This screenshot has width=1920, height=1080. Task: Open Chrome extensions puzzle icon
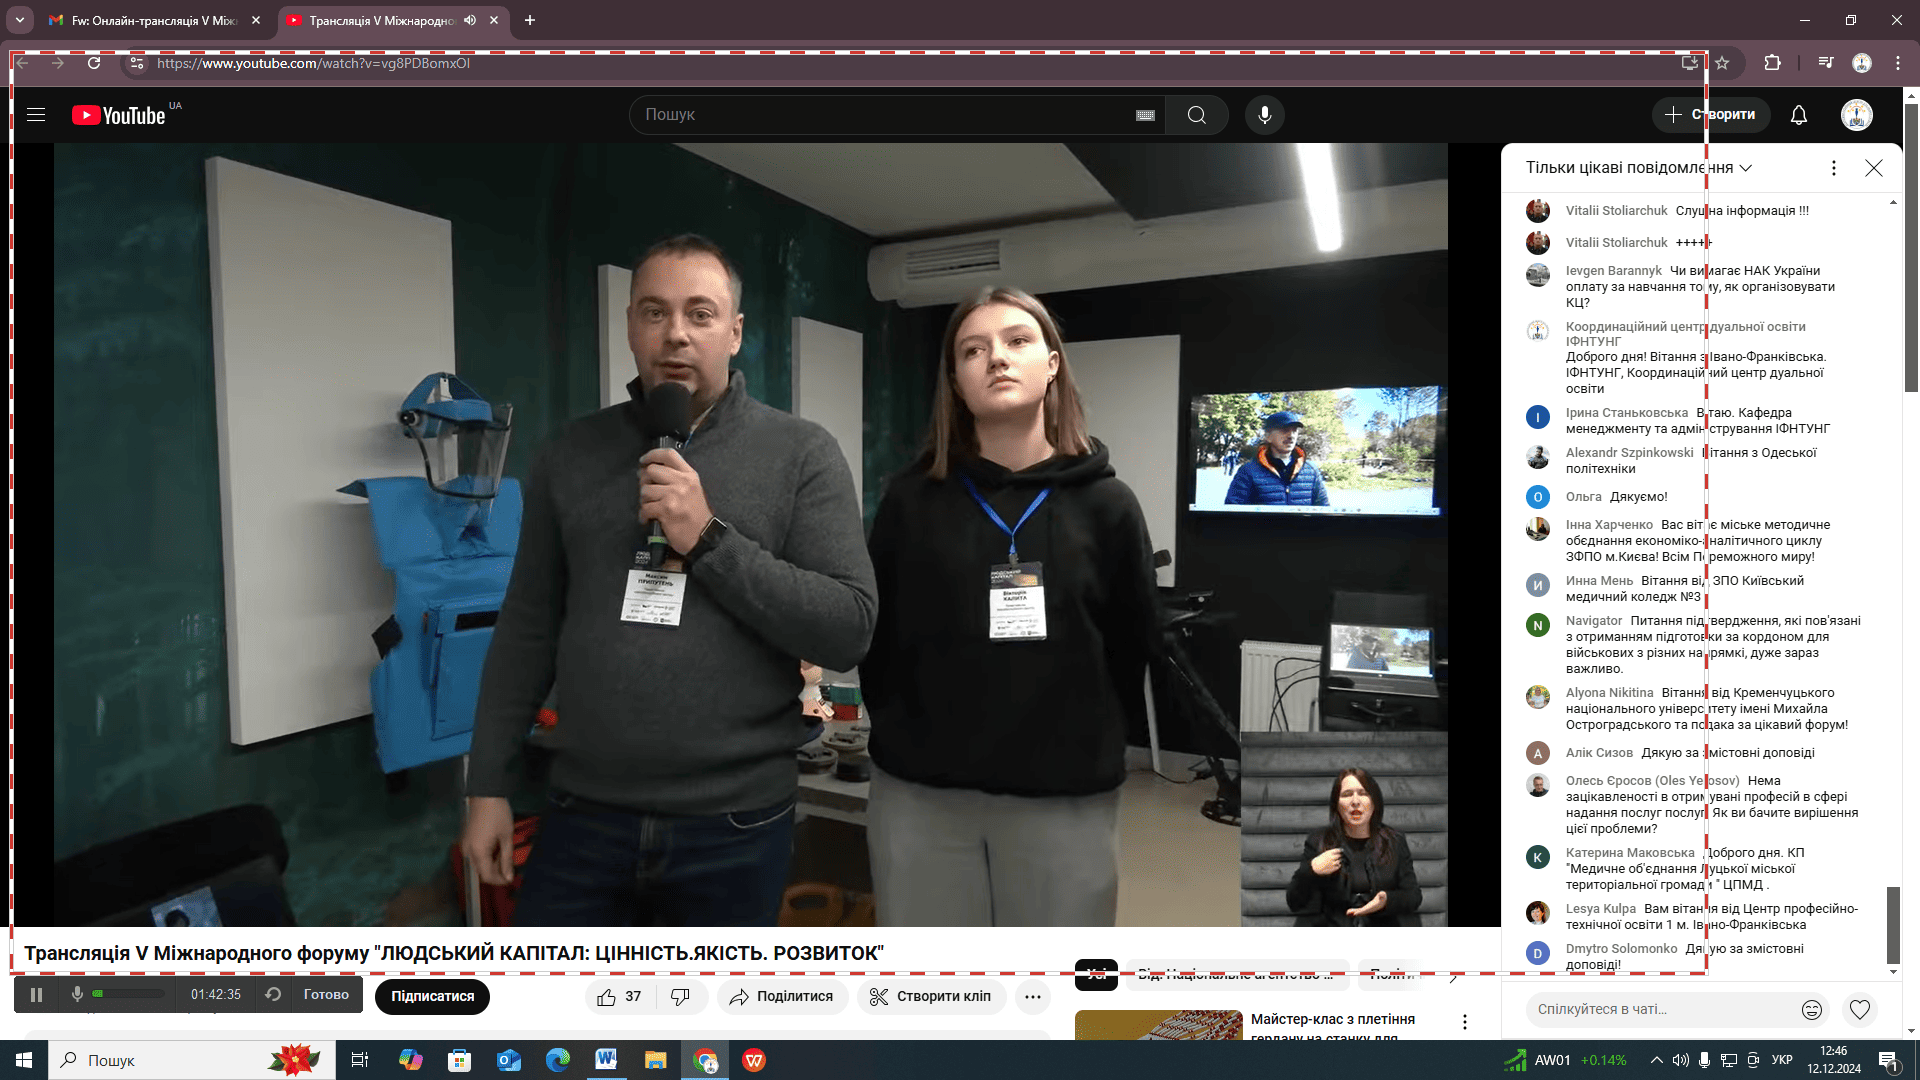1772,63
